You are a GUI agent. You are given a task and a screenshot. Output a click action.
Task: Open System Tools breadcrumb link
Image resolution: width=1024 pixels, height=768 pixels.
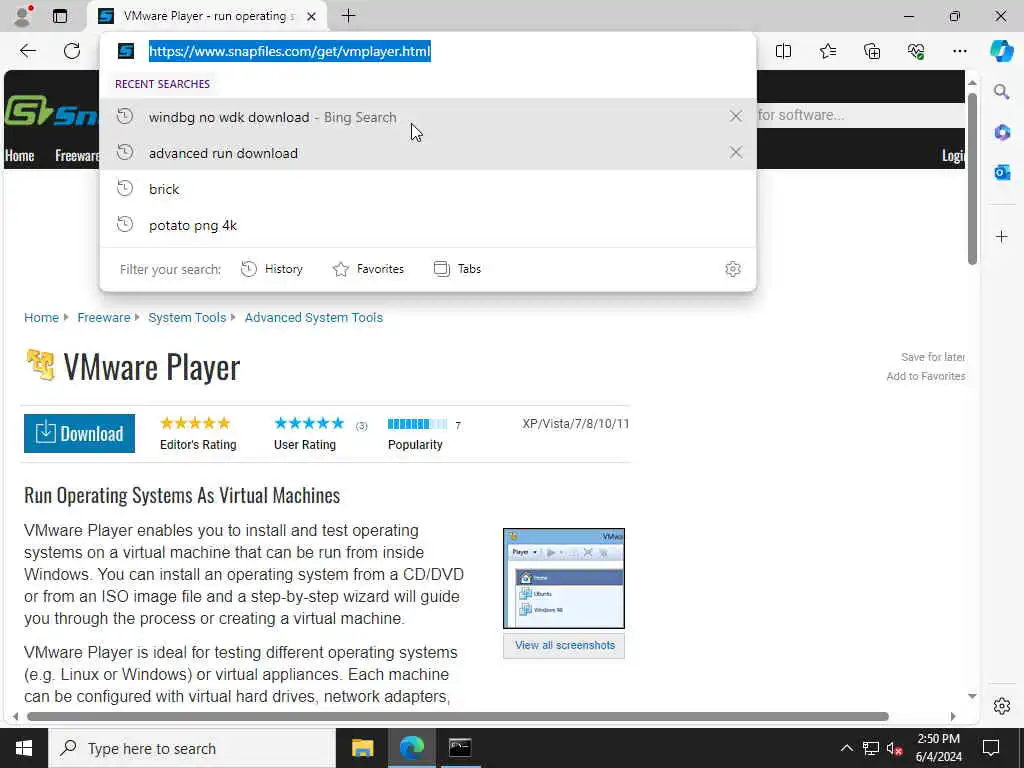(x=187, y=317)
